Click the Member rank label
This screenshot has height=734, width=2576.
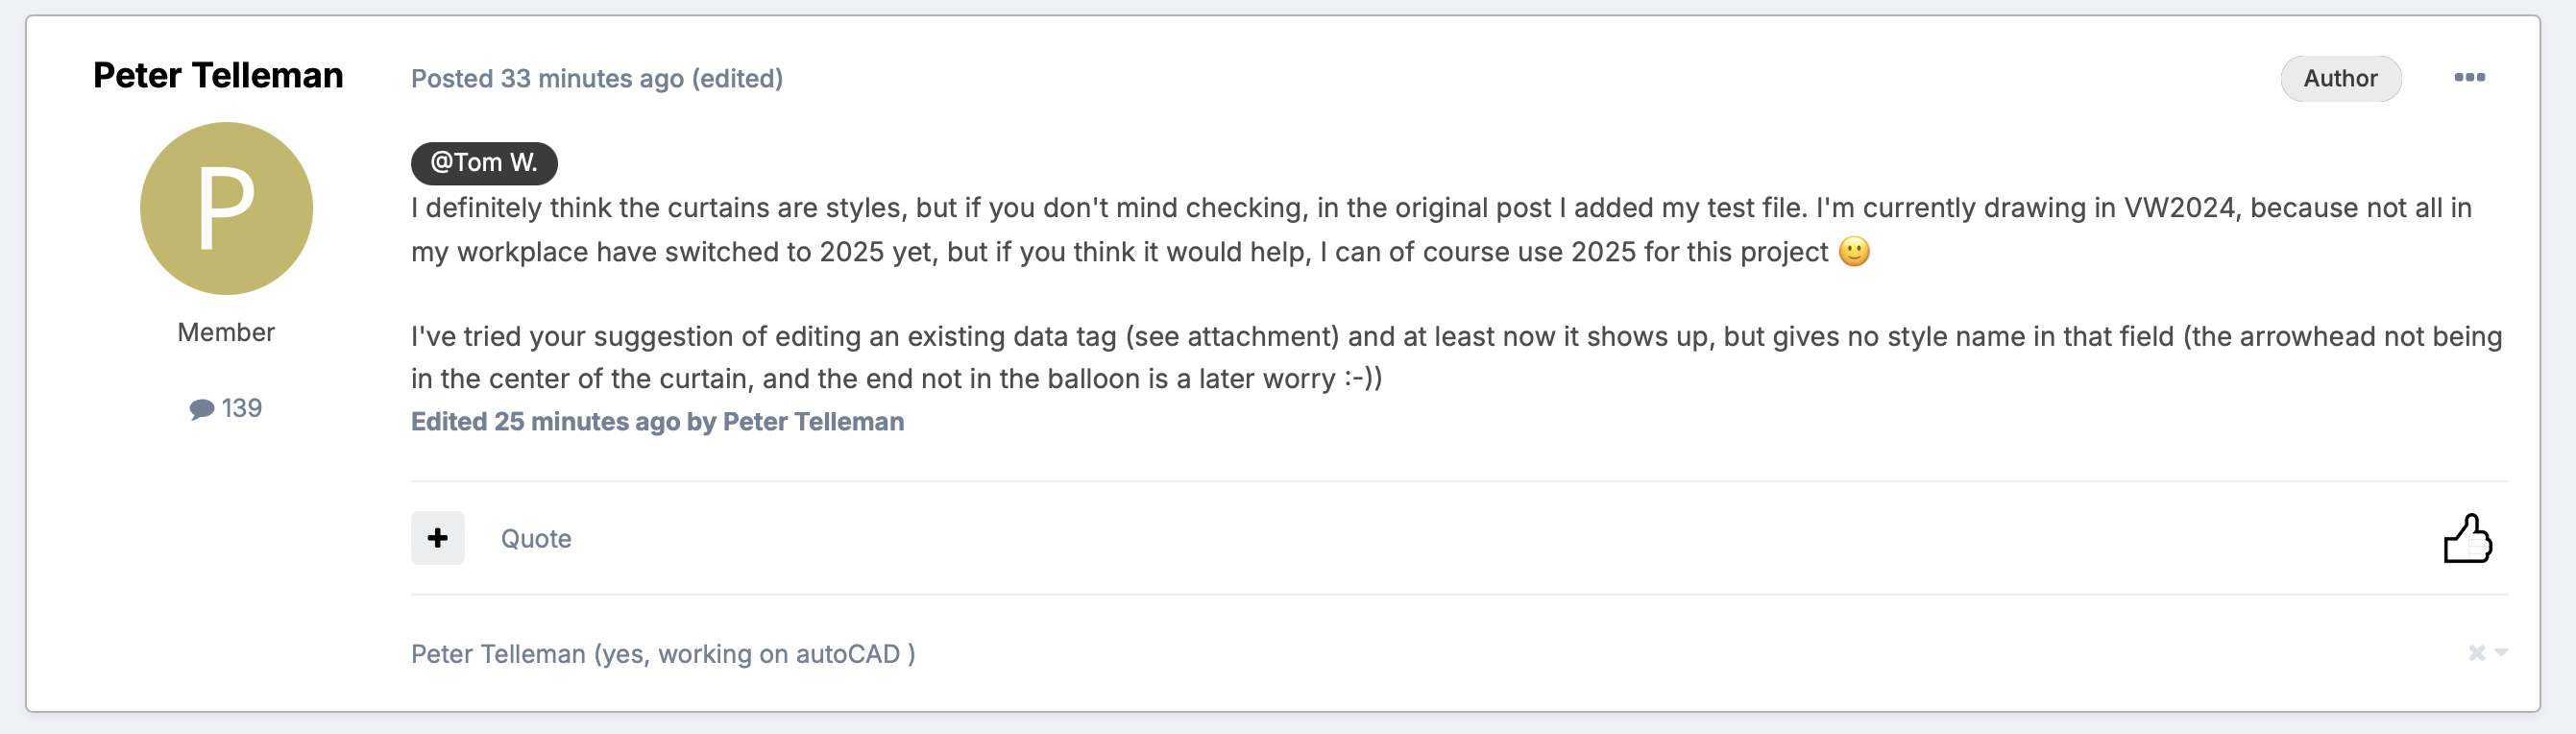click(225, 331)
